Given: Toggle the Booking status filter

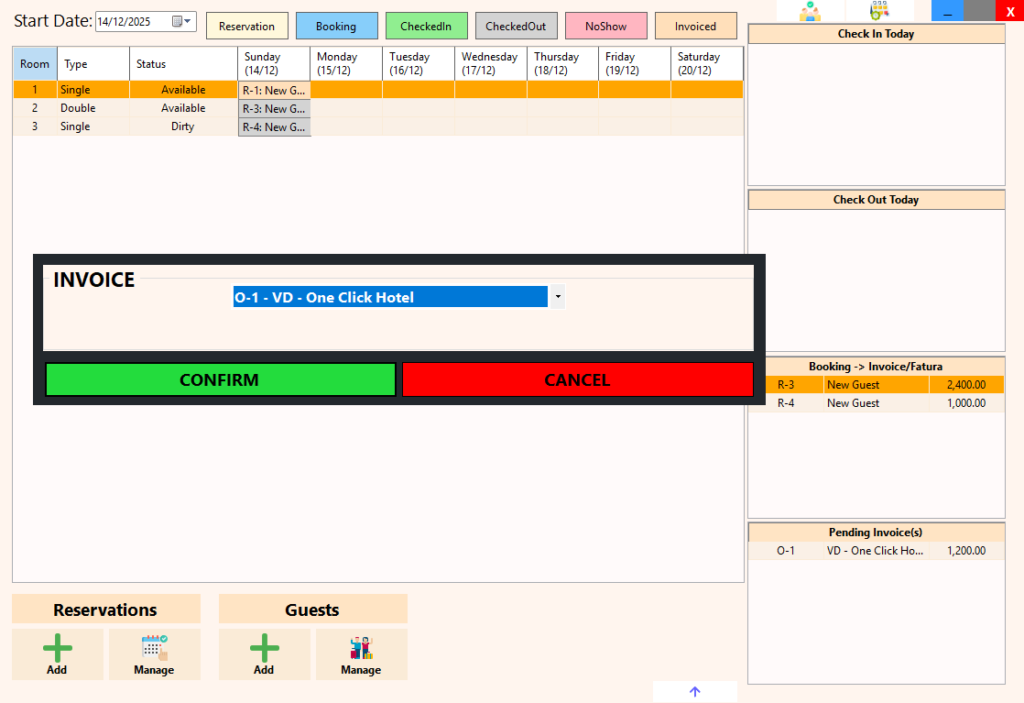Looking at the screenshot, I should 336,25.
